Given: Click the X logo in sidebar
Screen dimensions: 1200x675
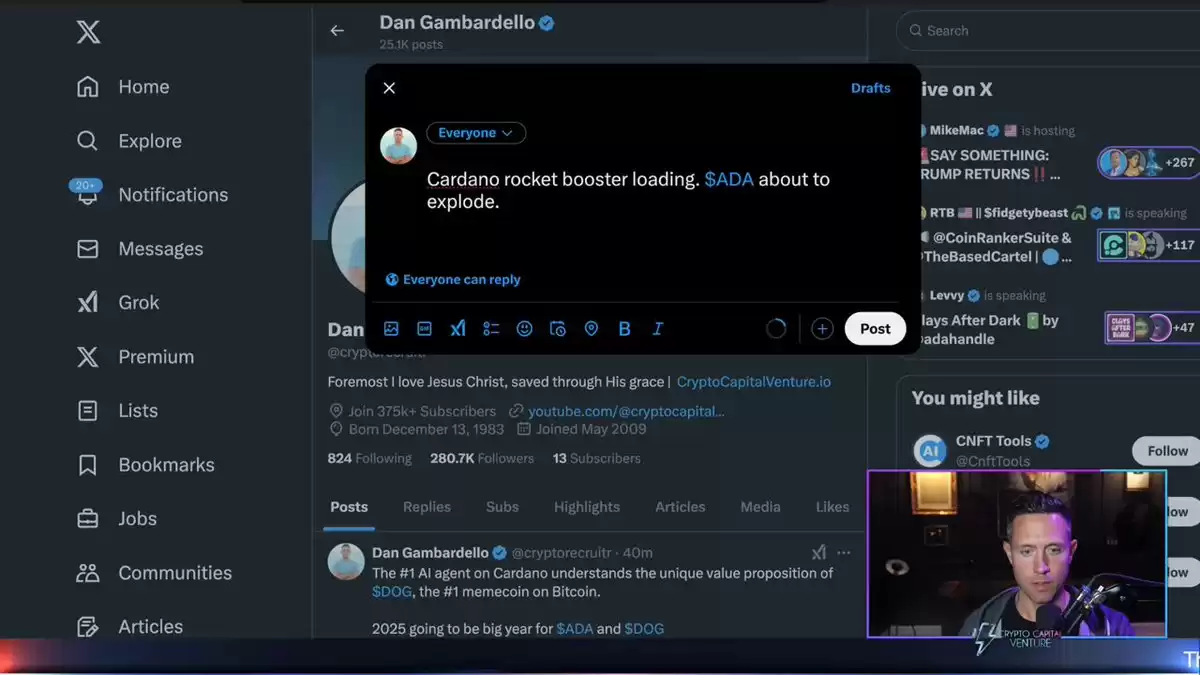Looking at the screenshot, I should click(x=88, y=32).
